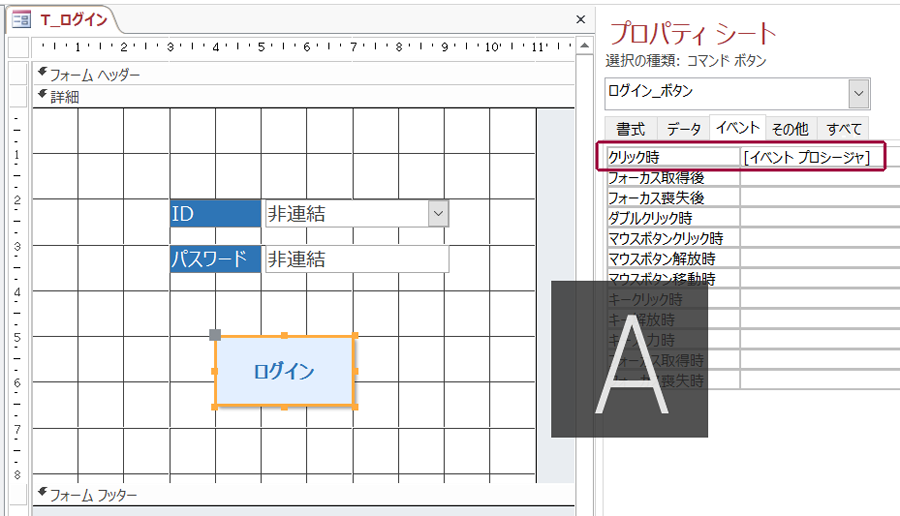Click the クリック時 [イベント プロシージャ] value field
The height and width of the screenshot is (516, 900).
tap(810, 157)
